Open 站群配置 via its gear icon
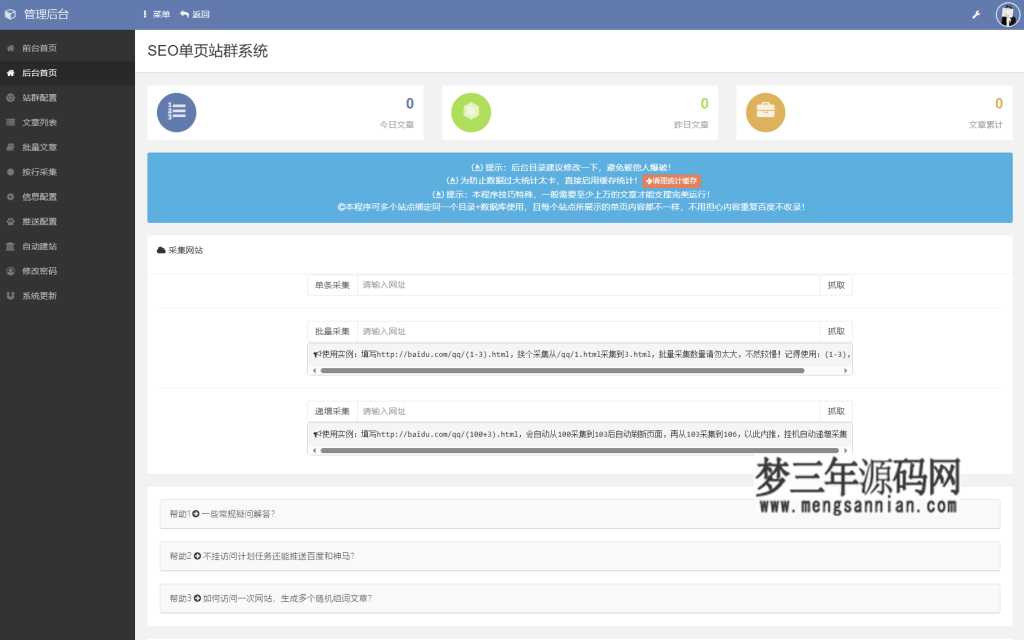Viewport: 1024px width, 640px height. click(x=11, y=97)
